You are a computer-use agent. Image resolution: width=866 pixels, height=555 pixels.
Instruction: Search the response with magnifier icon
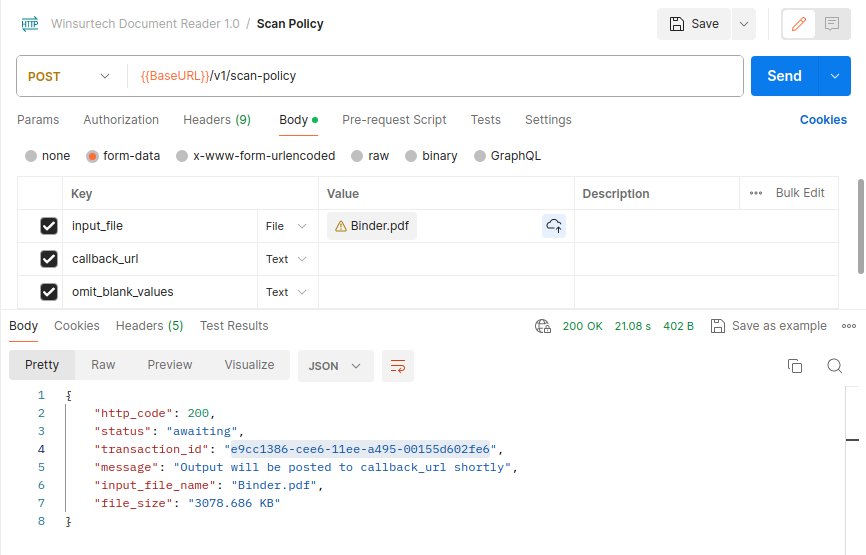(x=835, y=366)
